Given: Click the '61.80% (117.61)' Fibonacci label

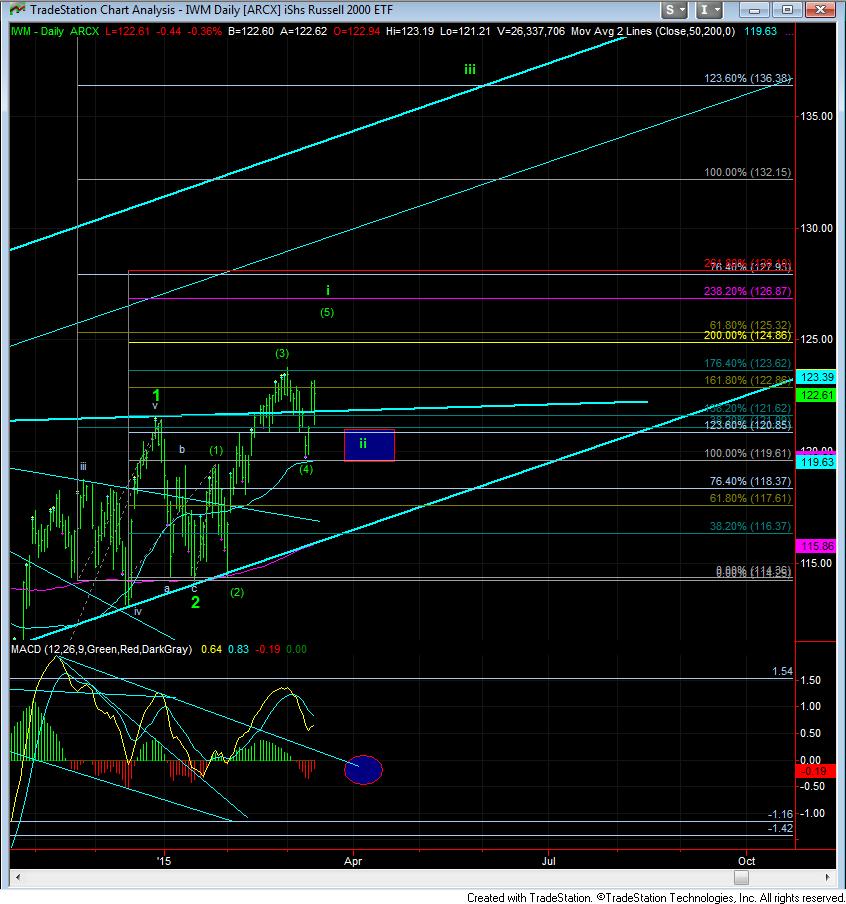Looking at the screenshot, I should 750,498.
